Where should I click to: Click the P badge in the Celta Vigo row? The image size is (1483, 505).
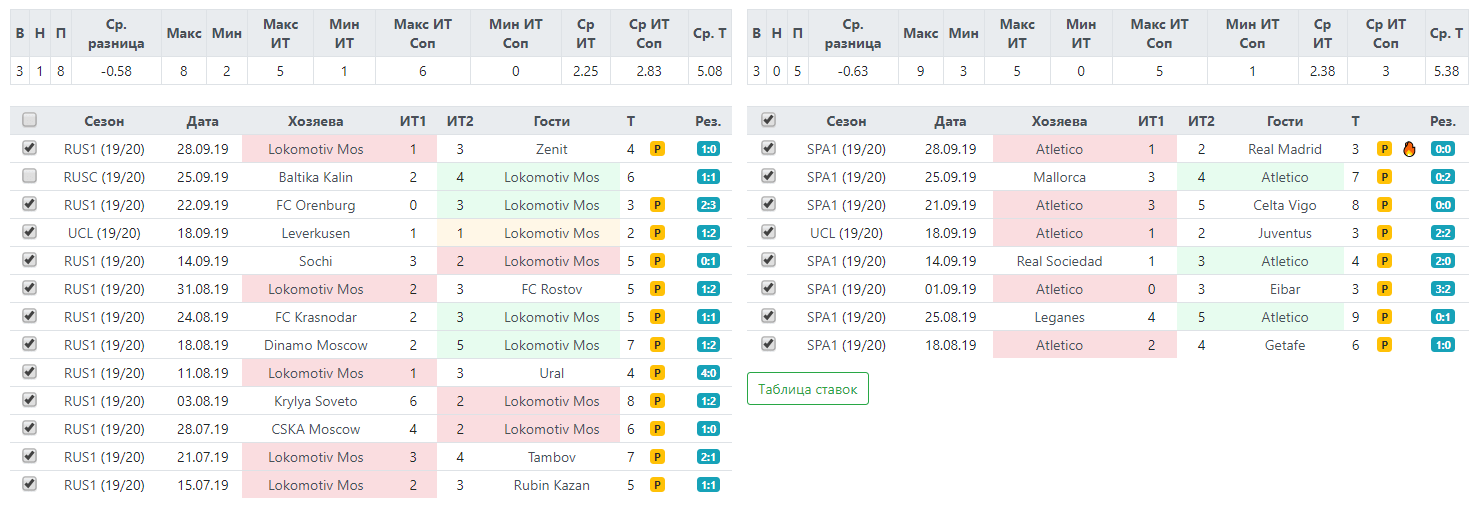pyautogui.click(x=1384, y=205)
